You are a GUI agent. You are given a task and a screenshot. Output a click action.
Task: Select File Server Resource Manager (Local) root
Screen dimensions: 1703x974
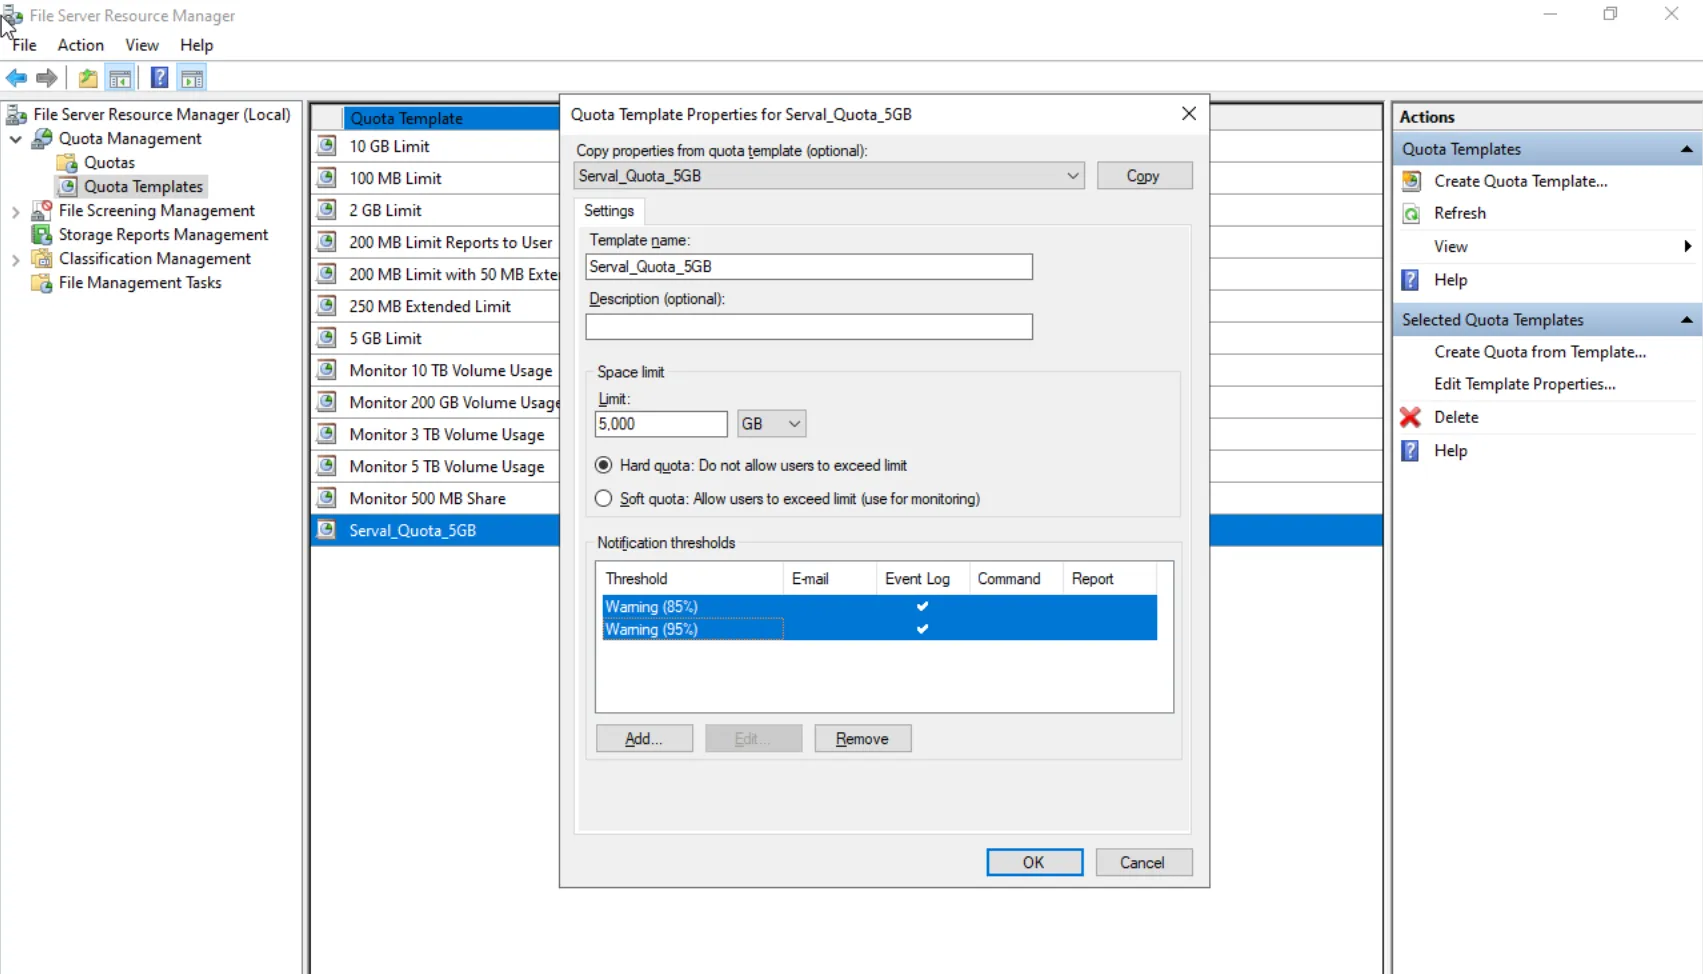[x=162, y=115]
